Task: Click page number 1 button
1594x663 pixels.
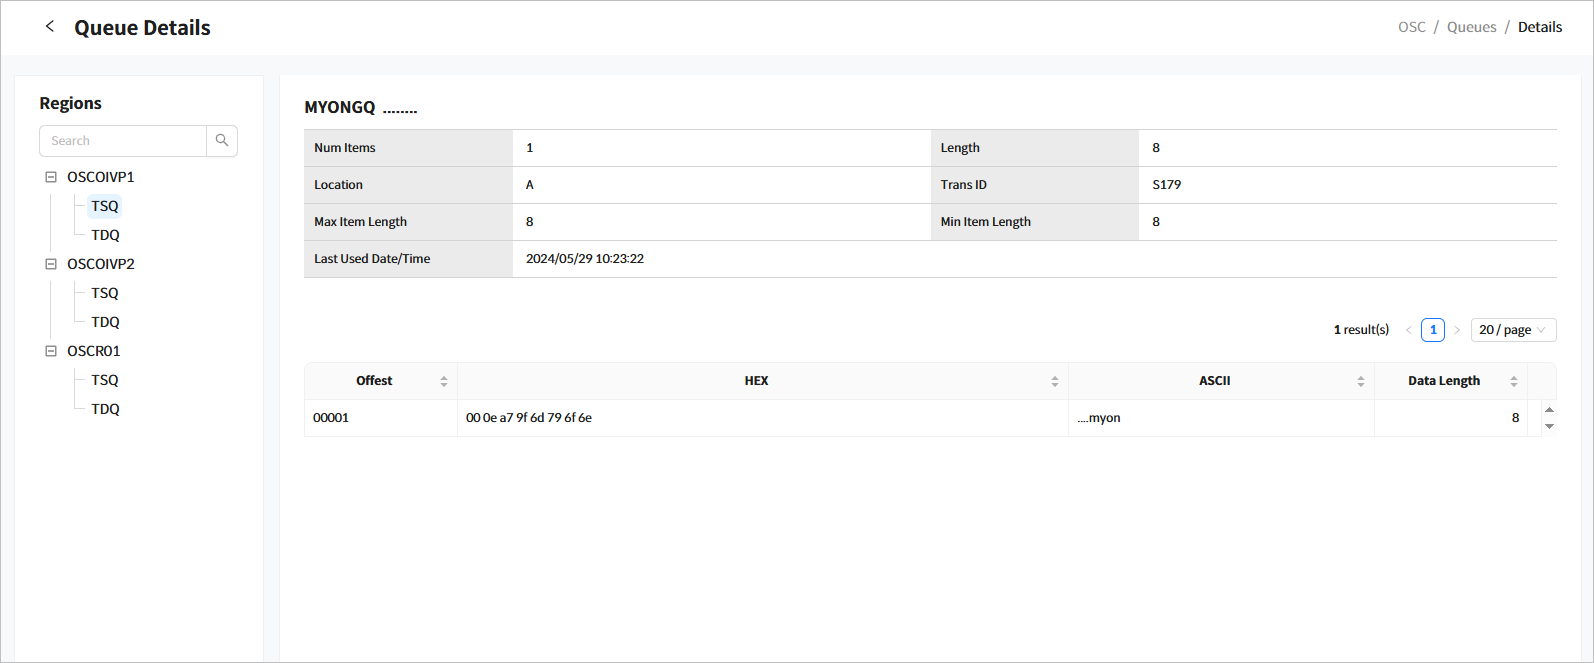Action: click(x=1433, y=330)
